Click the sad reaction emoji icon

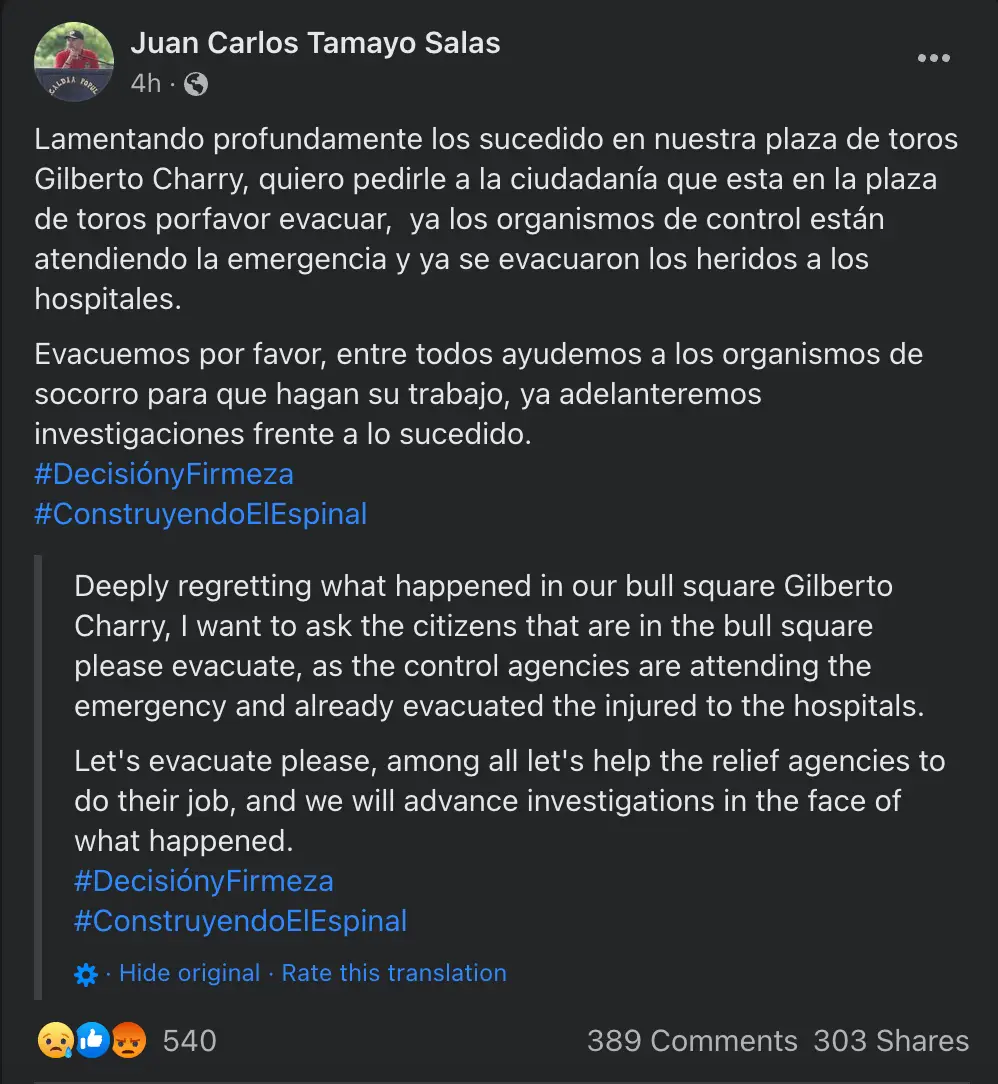click(x=54, y=1041)
